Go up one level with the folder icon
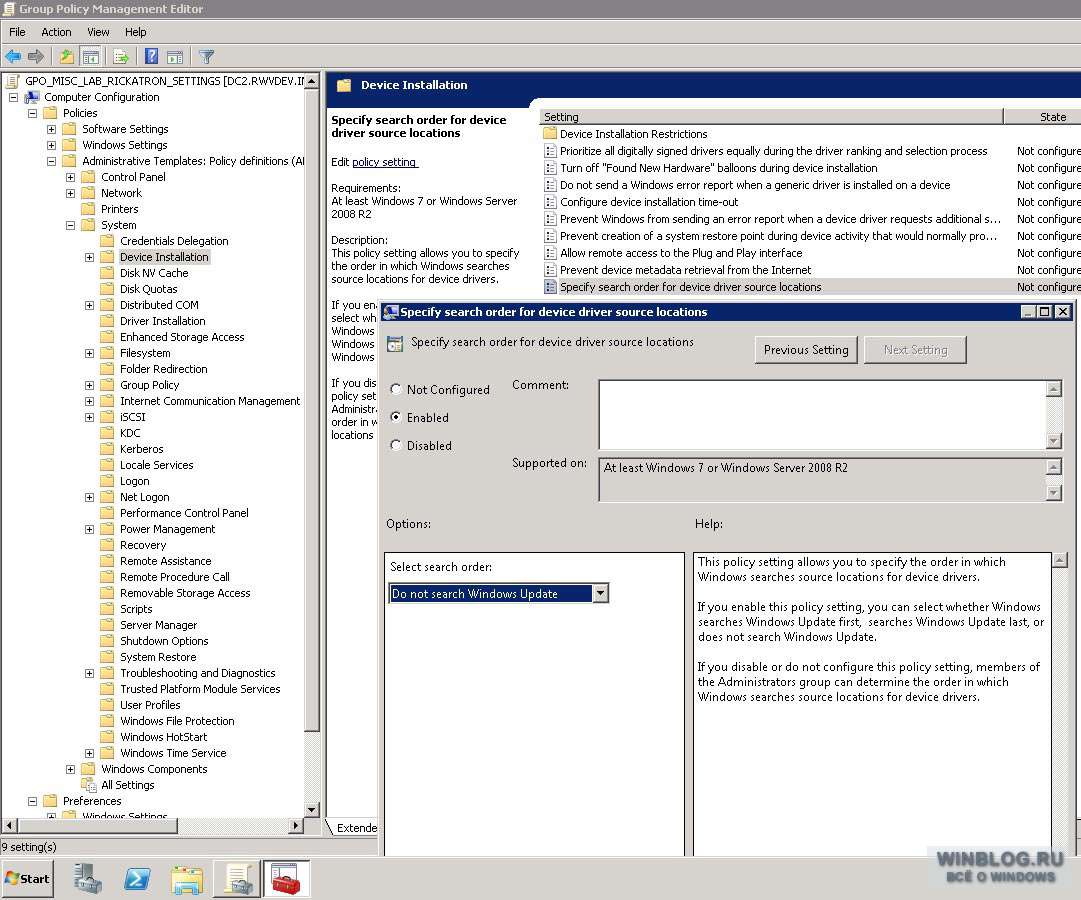Screen dimensions: 1081x900 coord(66,57)
